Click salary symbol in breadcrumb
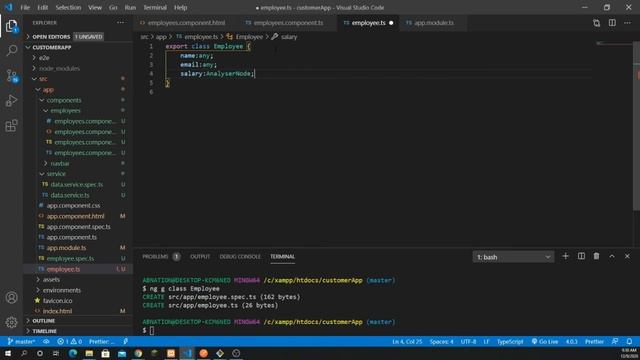 pyautogui.click(x=289, y=37)
